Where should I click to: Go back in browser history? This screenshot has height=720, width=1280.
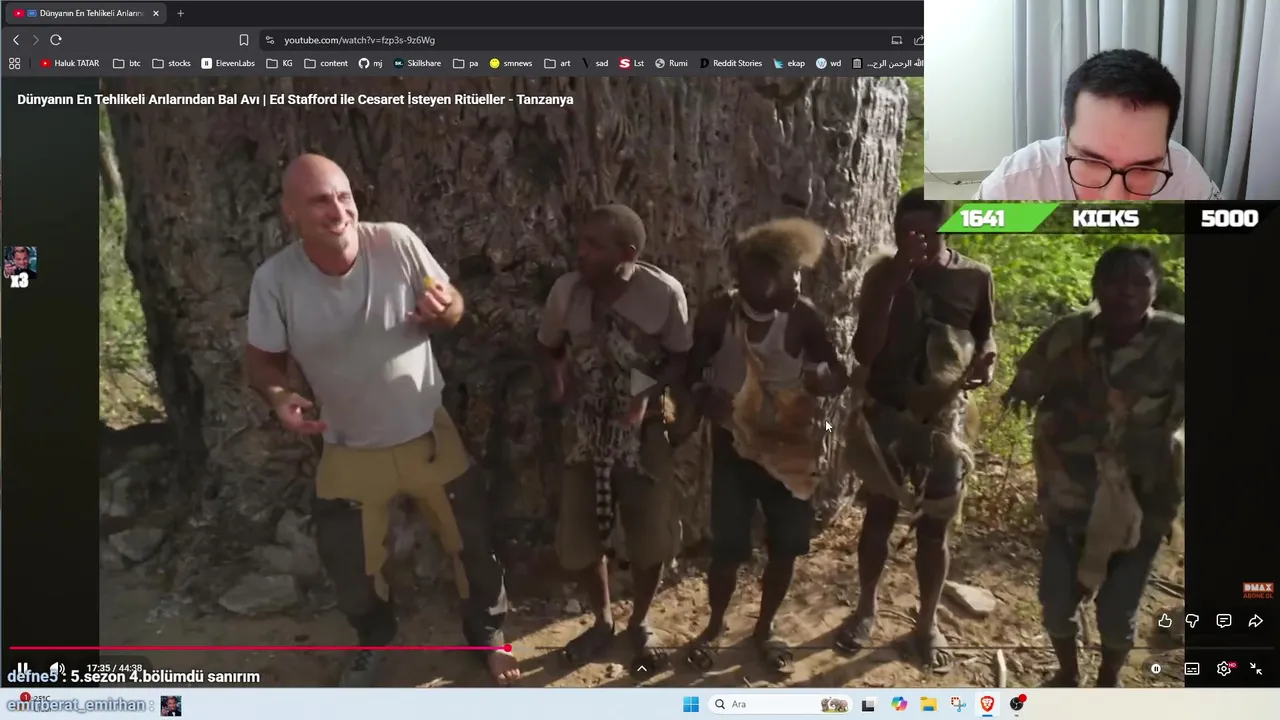[16, 40]
